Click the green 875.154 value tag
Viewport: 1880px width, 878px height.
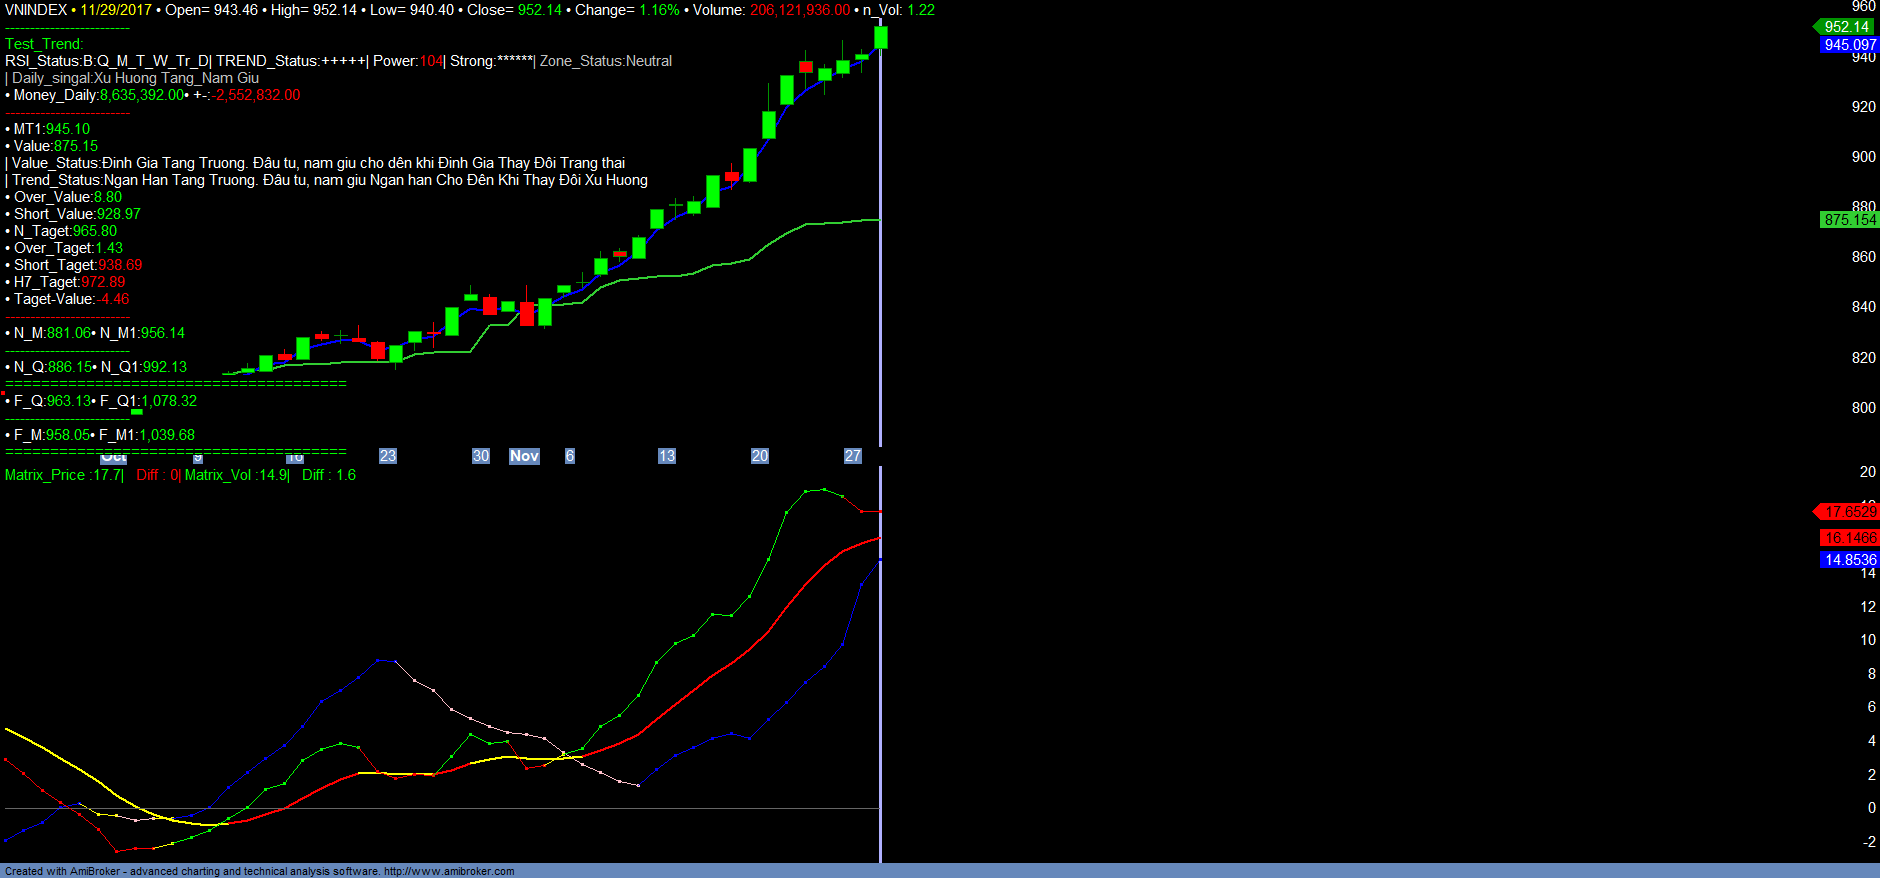pyautogui.click(x=1849, y=220)
